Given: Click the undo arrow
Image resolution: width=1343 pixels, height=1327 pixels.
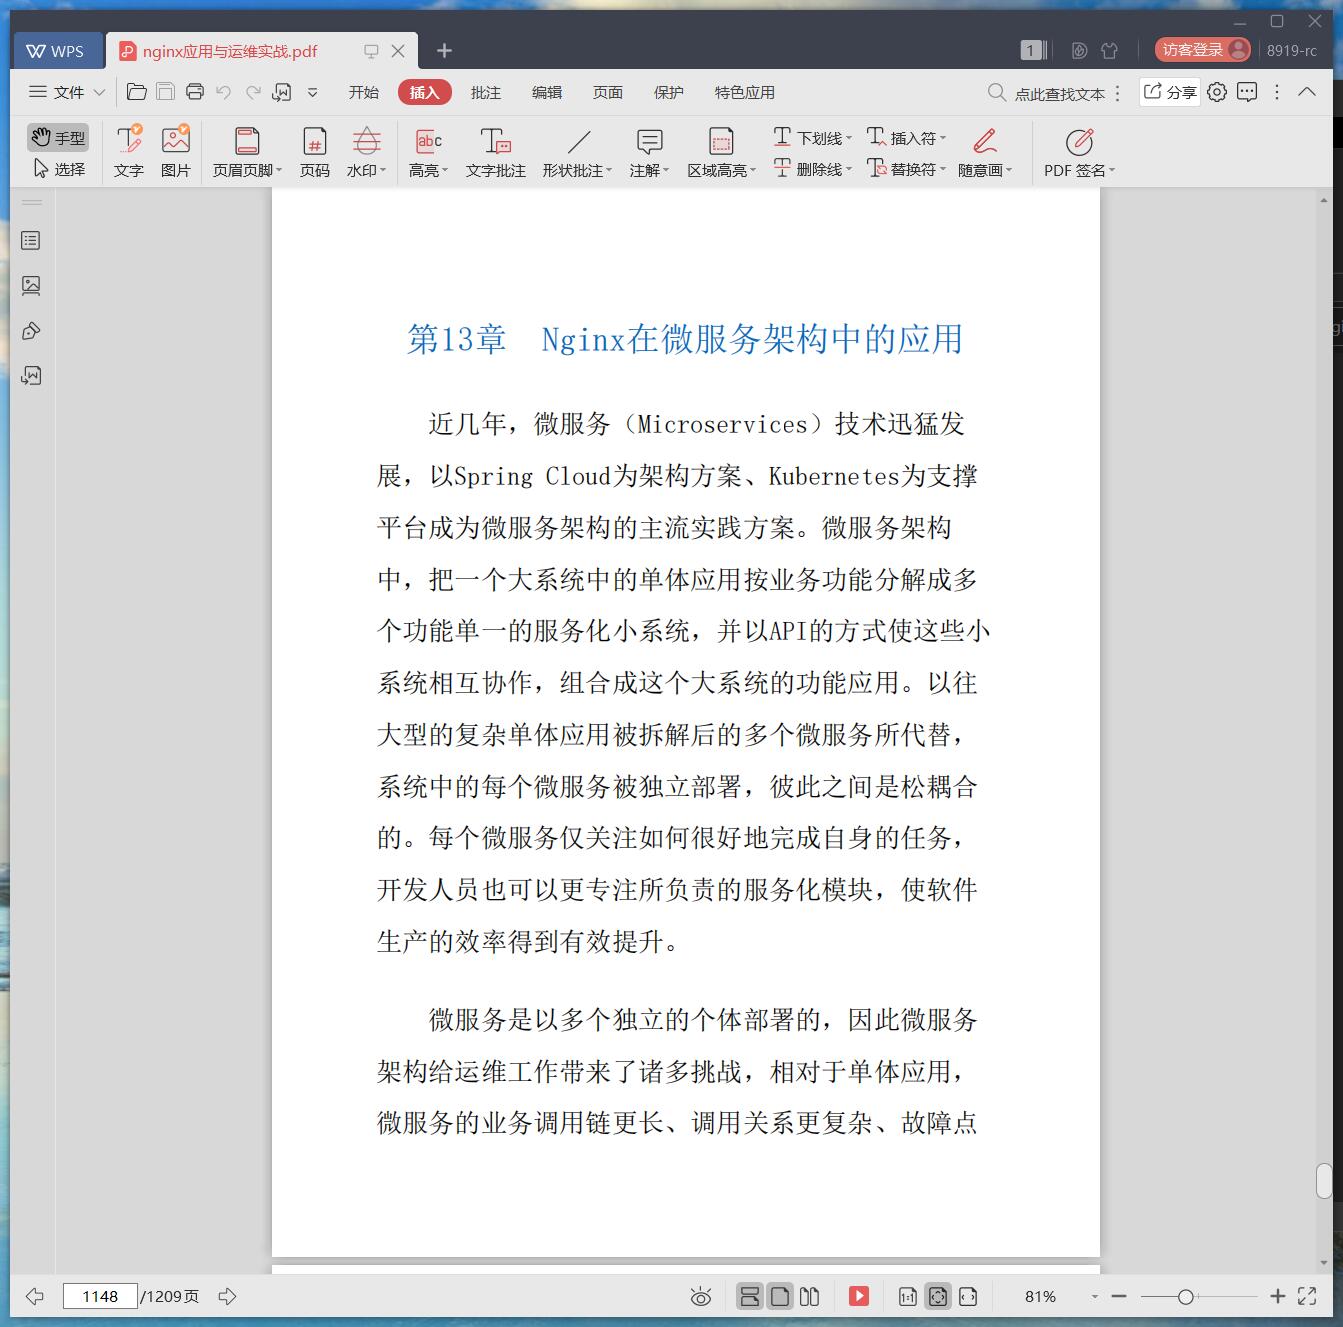Looking at the screenshot, I should (x=224, y=92).
